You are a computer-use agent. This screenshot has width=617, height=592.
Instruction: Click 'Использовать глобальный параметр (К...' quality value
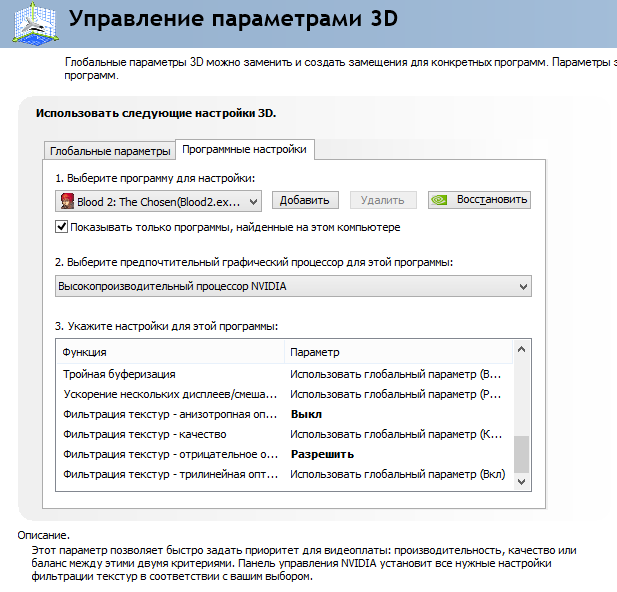(396, 434)
